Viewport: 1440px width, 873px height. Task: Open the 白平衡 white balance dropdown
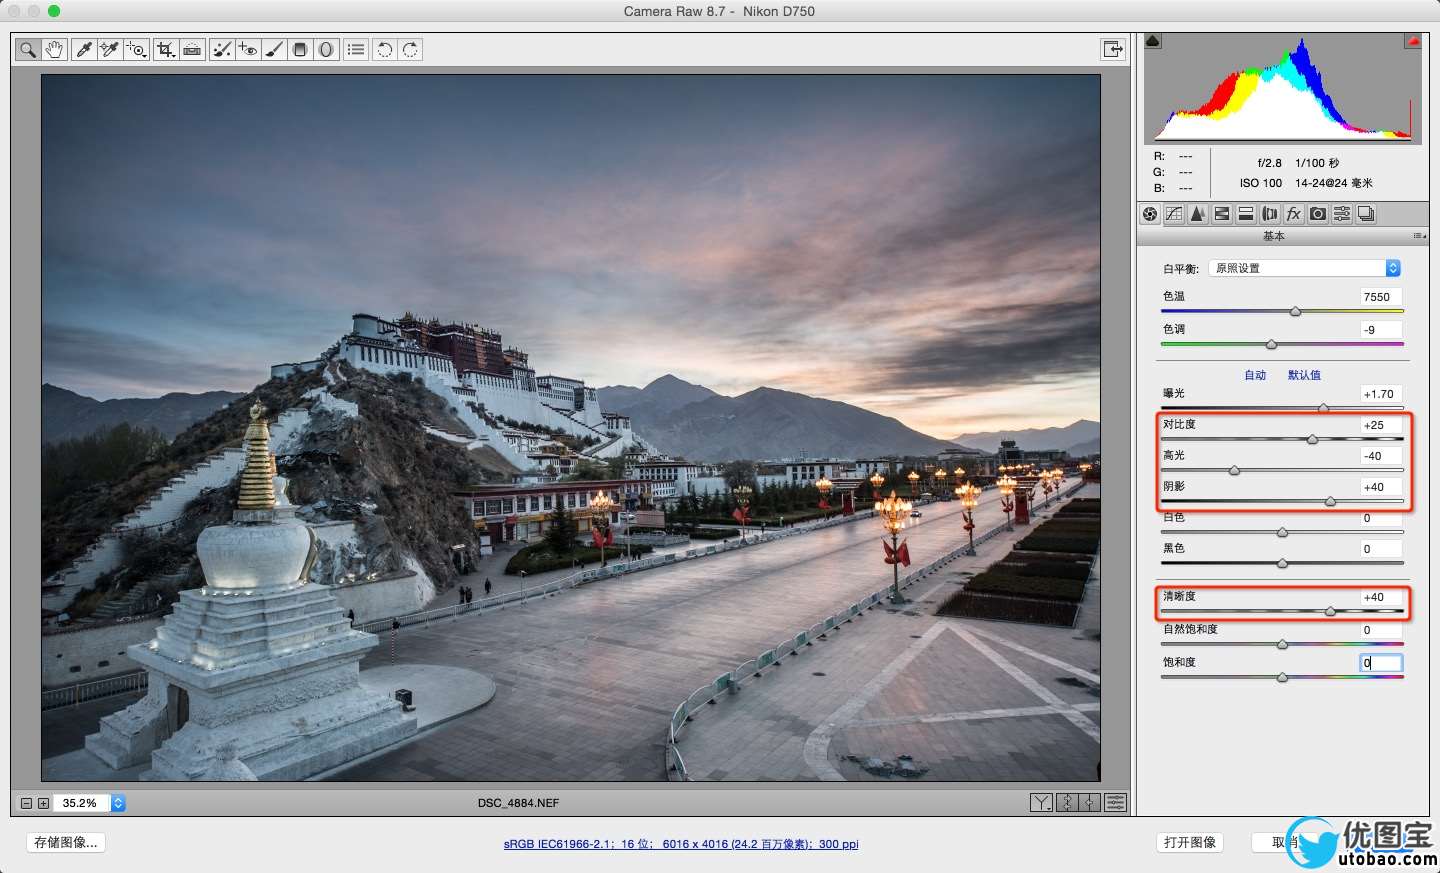click(x=1305, y=268)
